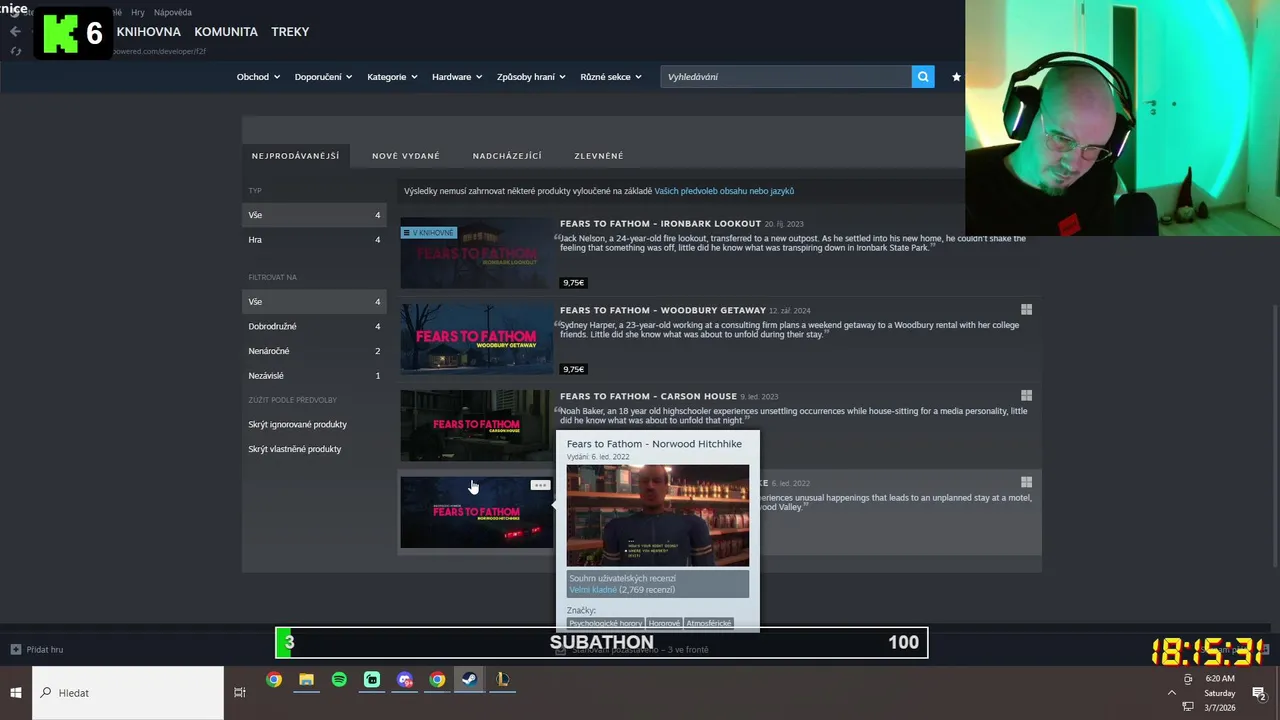Filter type by Hra
The width and height of the screenshot is (1280, 720).
(314, 240)
